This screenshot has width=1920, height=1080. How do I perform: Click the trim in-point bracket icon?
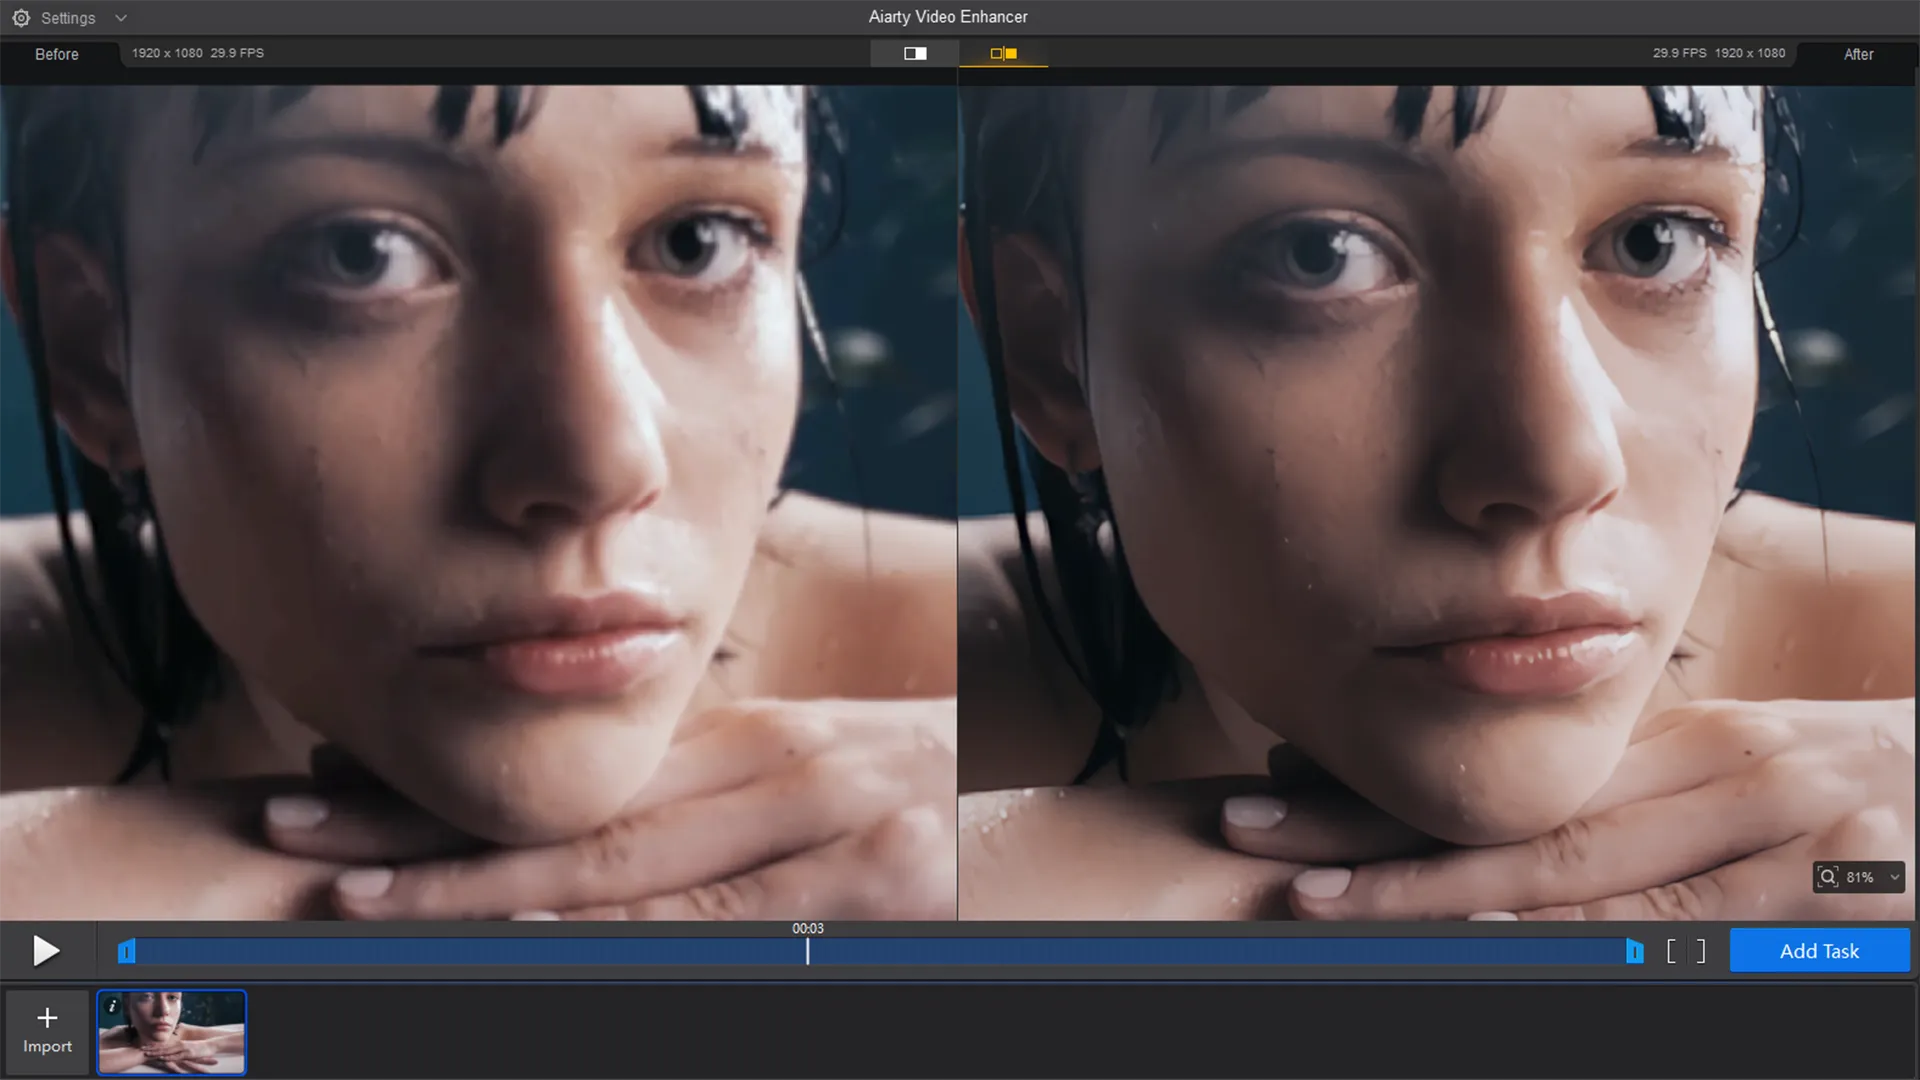click(1670, 951)
